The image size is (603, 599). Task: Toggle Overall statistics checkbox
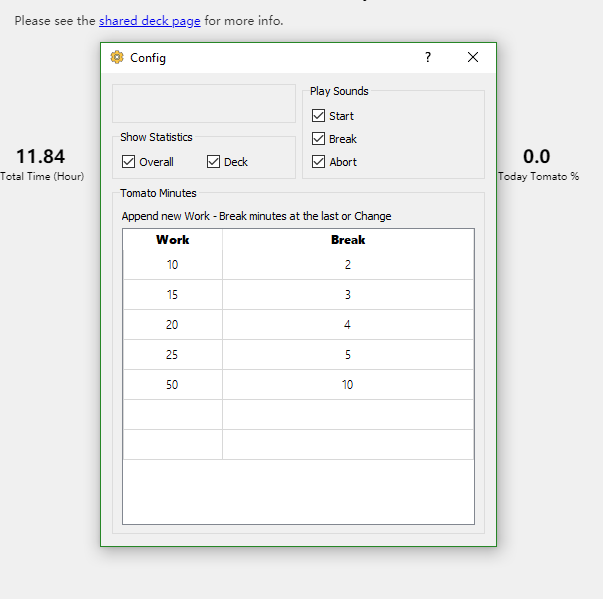point(129,162)
